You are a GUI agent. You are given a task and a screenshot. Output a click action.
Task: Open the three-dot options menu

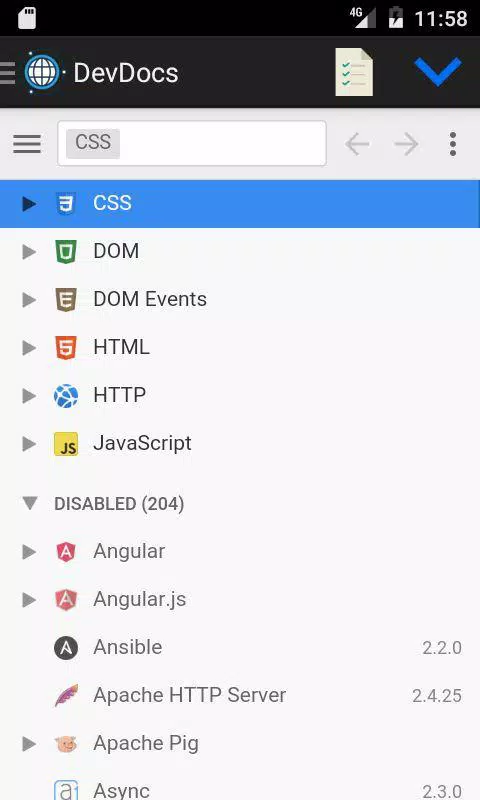pyautogui.click(x=452, y=144)
